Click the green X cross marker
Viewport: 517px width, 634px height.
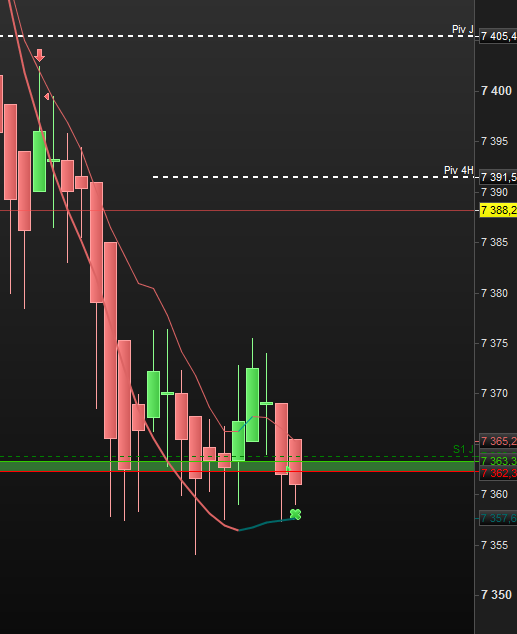tap(295, 514)
